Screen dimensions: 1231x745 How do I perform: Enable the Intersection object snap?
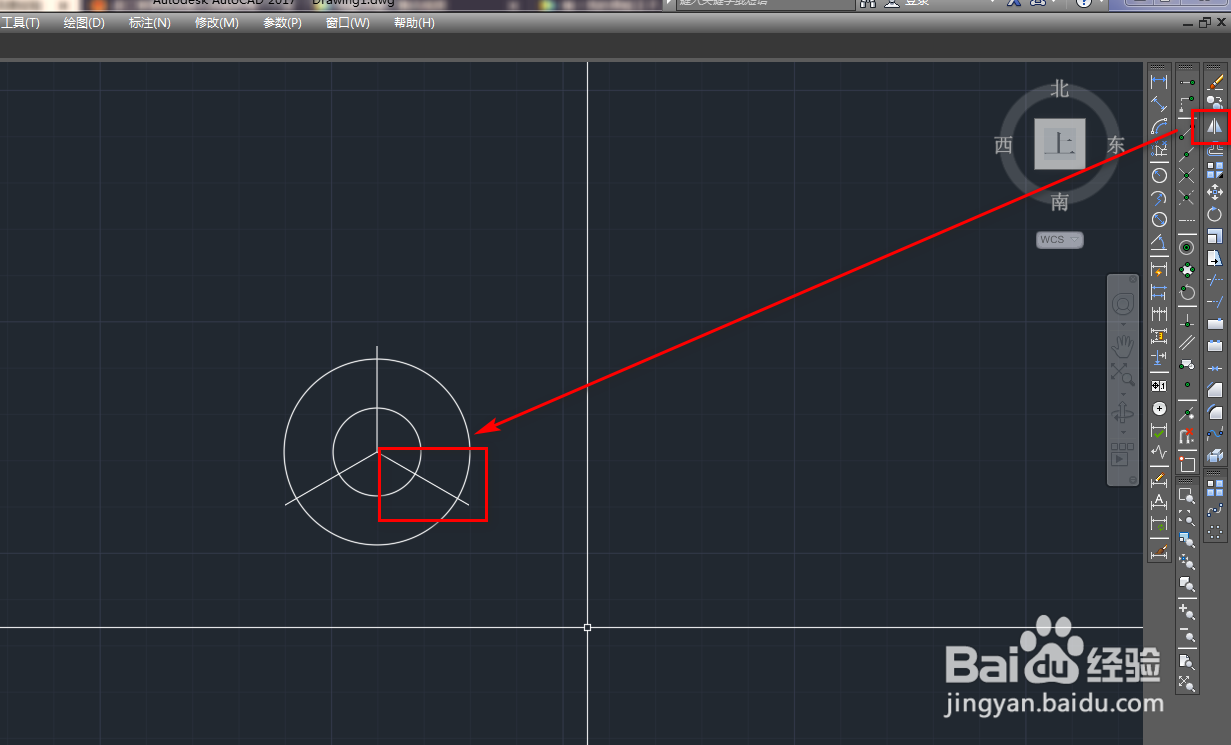click(x=1187, y=176)
